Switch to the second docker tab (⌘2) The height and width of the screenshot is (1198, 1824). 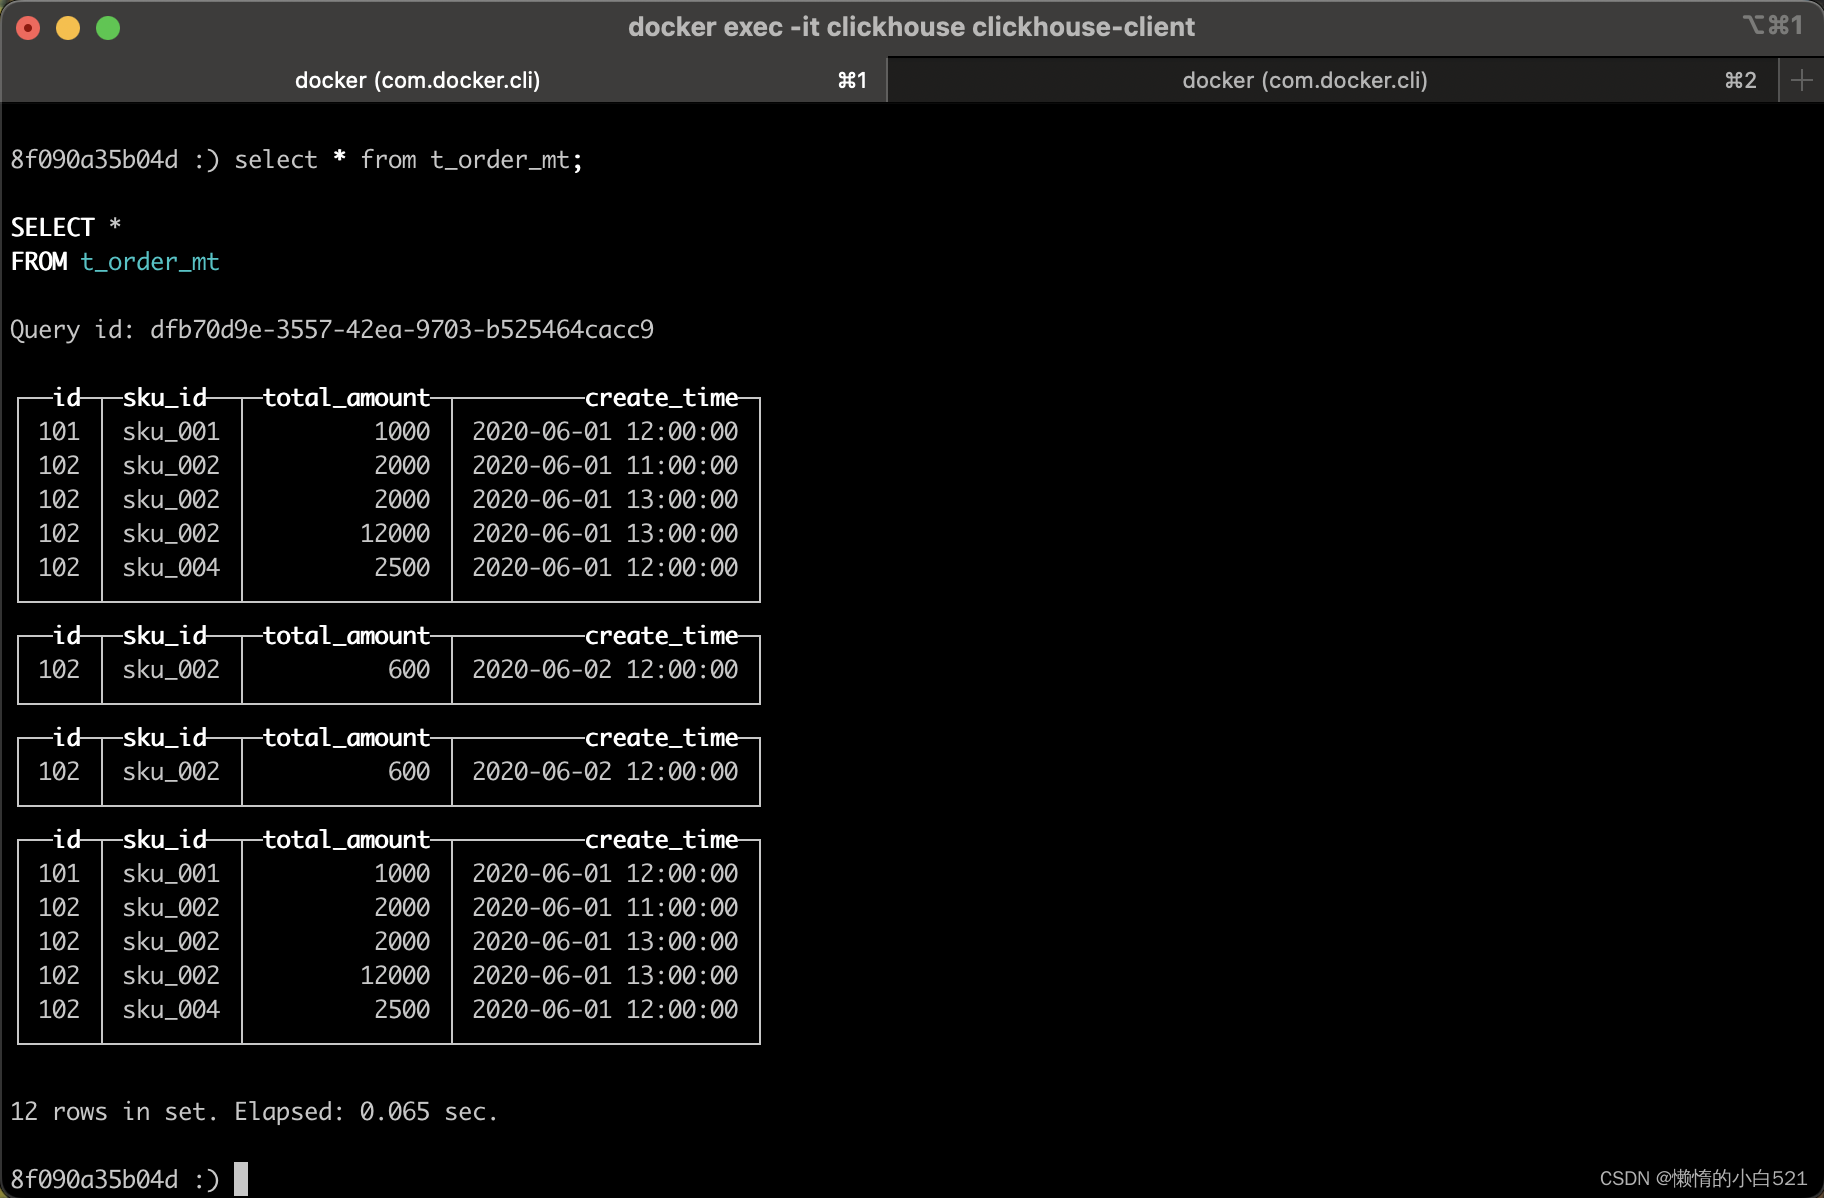1332,80
